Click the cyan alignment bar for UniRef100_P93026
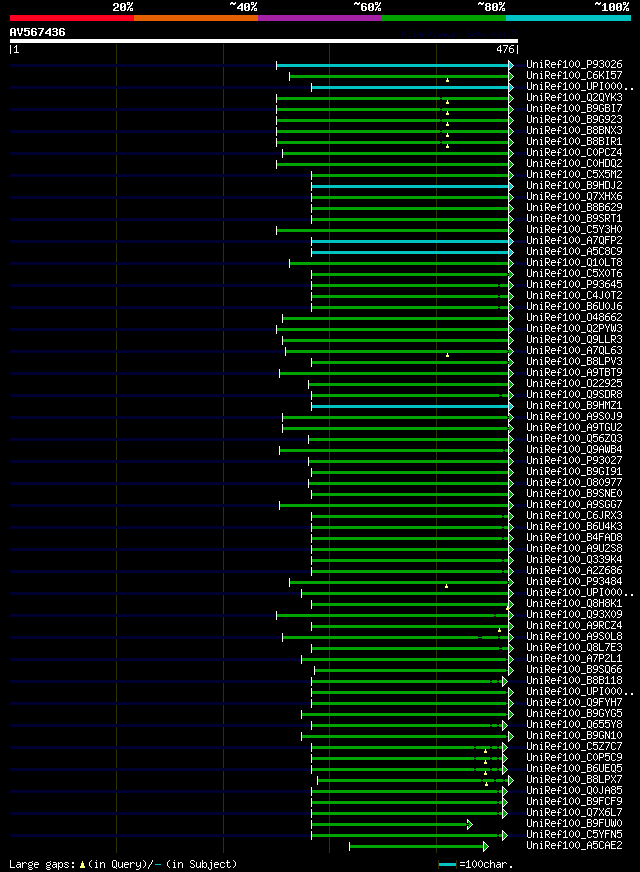 pos(393,66)
